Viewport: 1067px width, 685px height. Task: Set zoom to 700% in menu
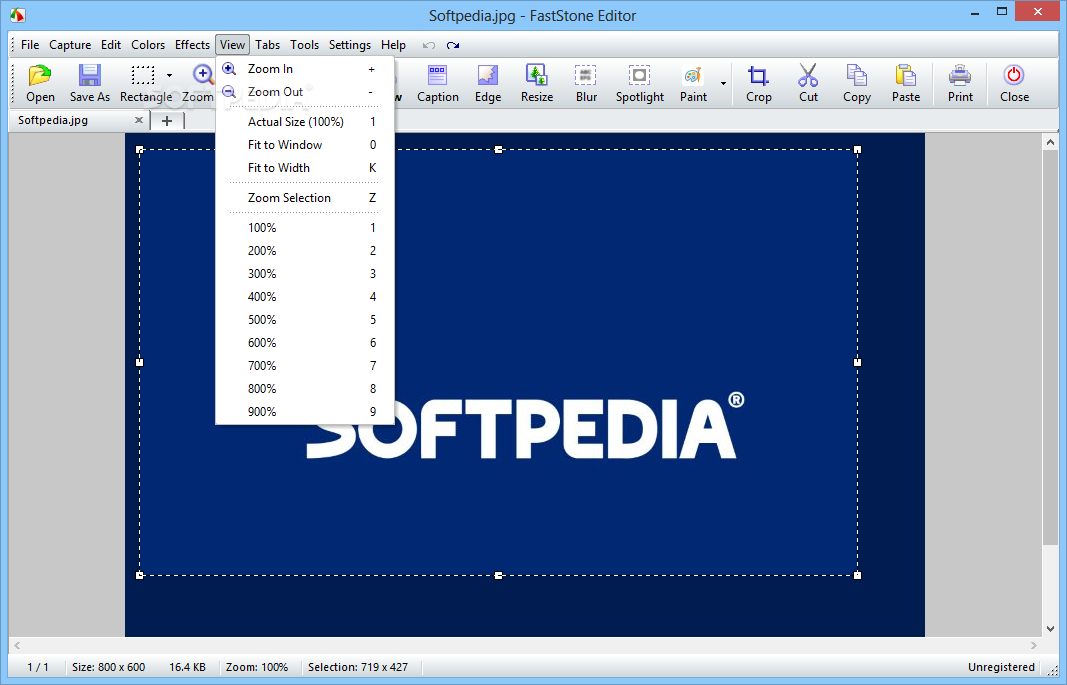pyautogui.click(x=305, y=366)
